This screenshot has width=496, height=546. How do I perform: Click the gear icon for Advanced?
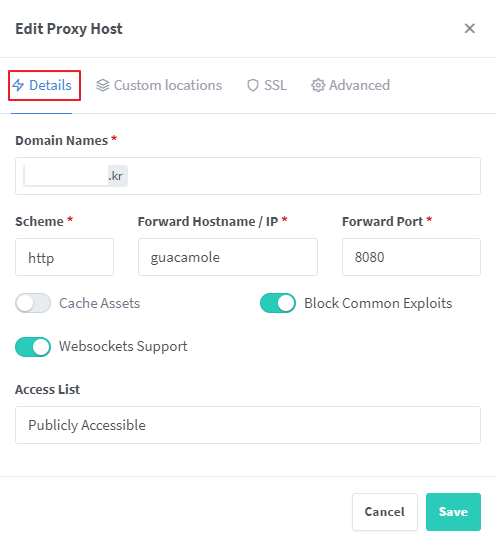[x=318, y=85]
